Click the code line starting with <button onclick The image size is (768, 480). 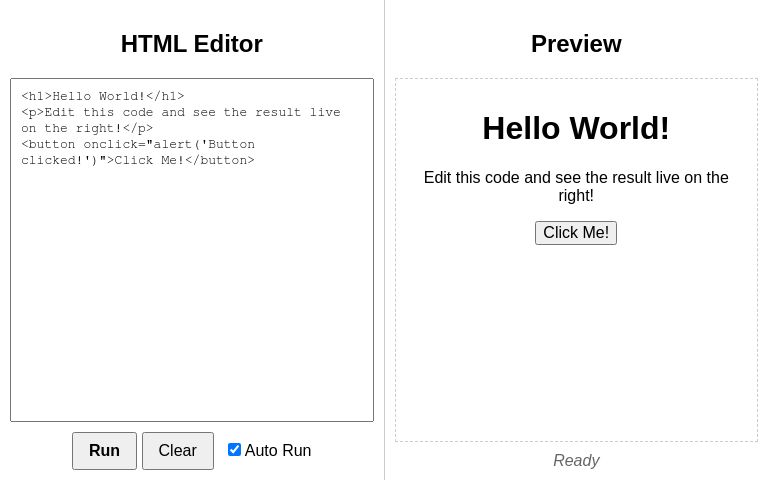coord(138,144)
